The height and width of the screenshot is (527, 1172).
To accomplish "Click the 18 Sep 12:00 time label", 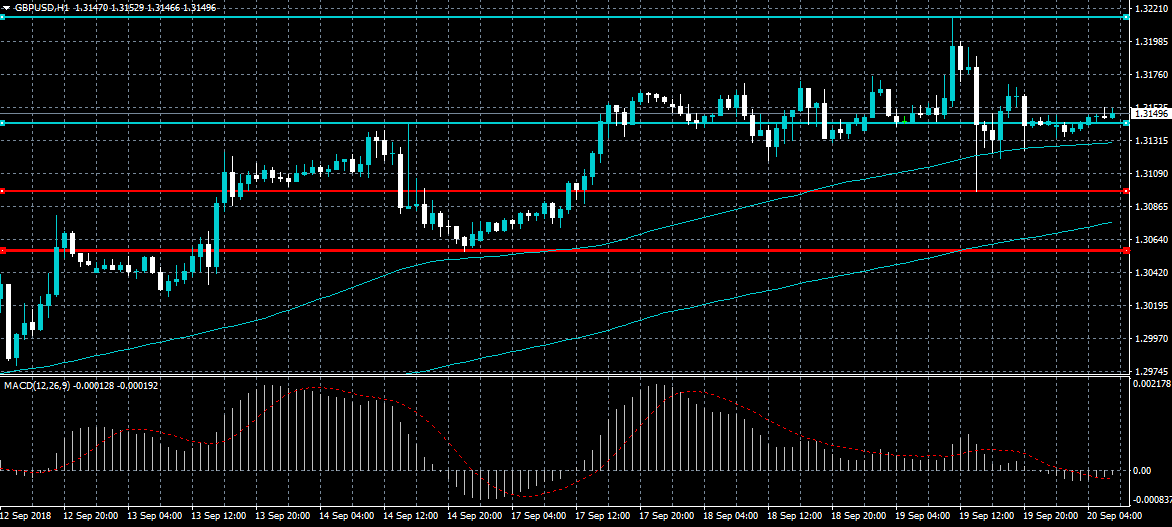I will pos(796,516).
